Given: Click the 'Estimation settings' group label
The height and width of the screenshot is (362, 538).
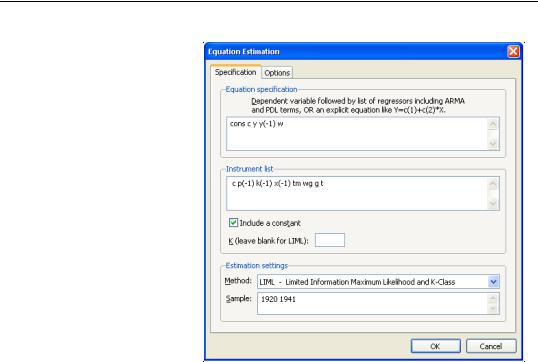Looking at the screenshot, I should pyautogui.click(x=257, y=266).
